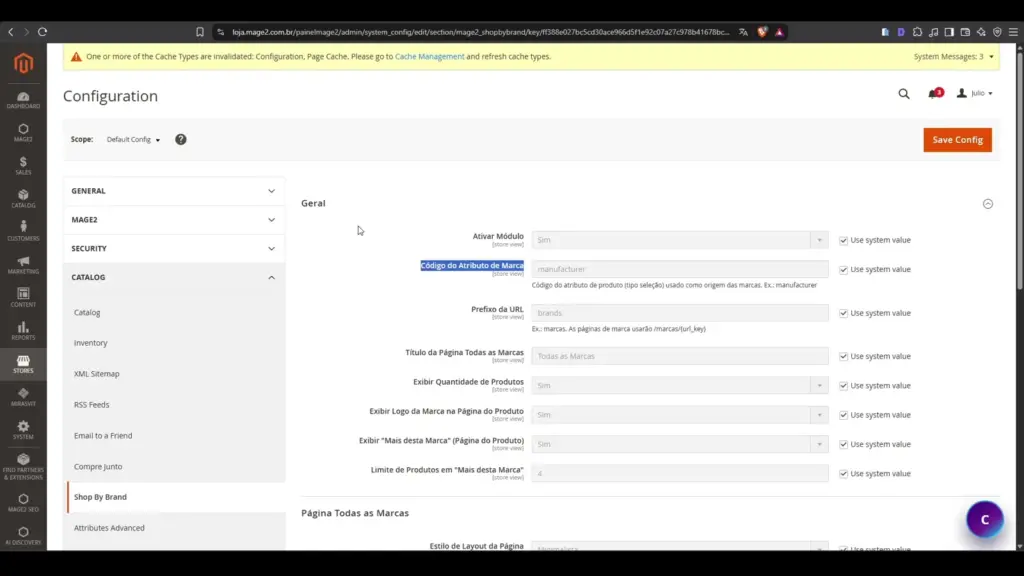
Task: Select Email to a Friend in submenu
Action: pos(103,436)
